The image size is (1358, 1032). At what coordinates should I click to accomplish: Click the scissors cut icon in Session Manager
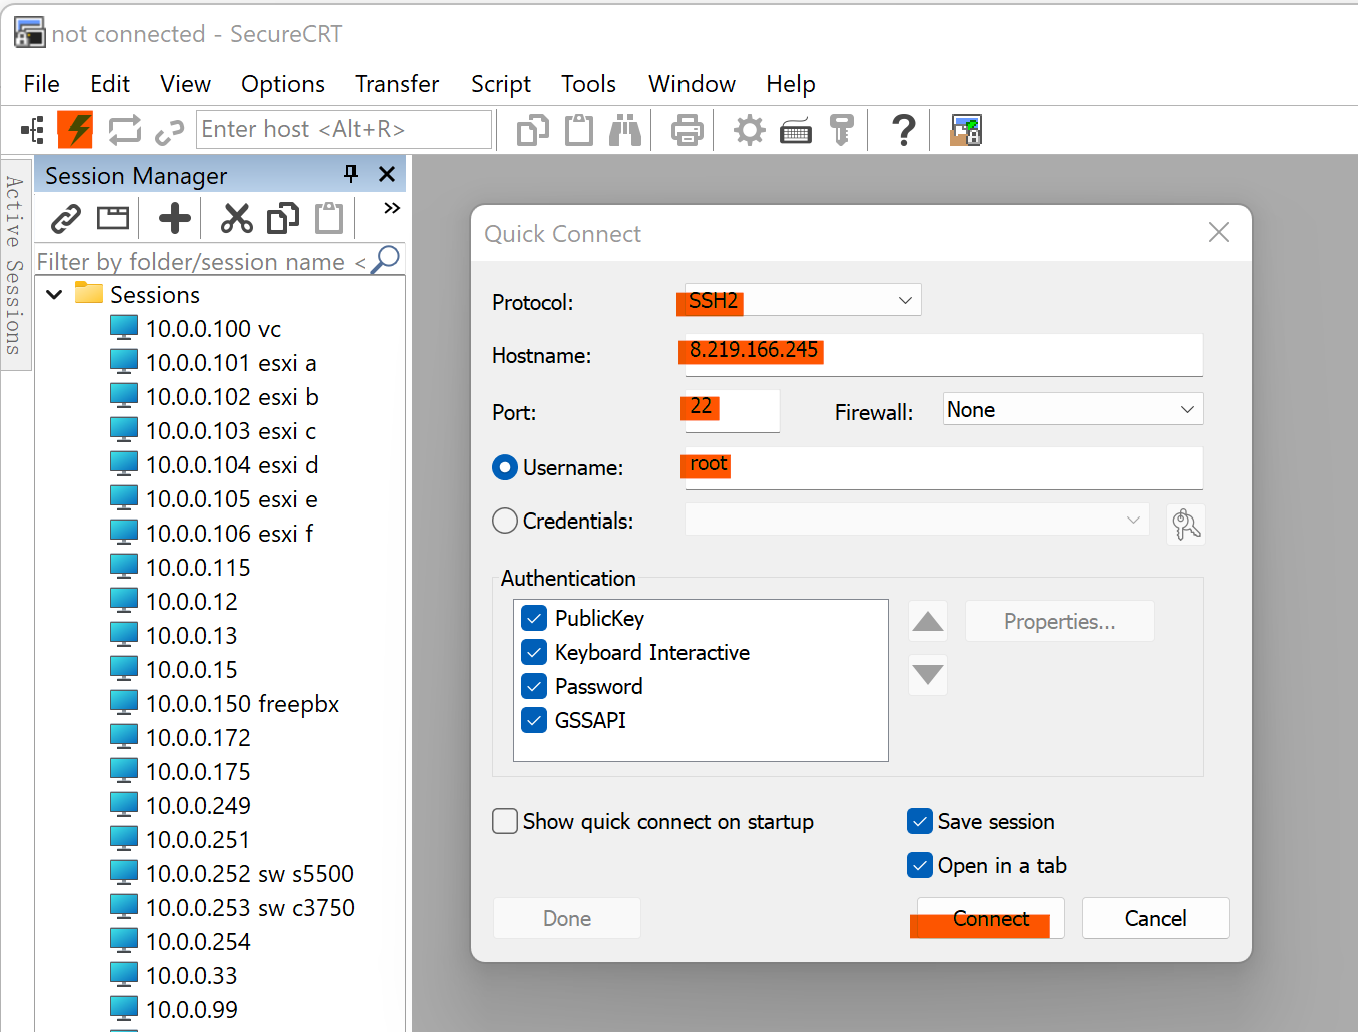[236, 217]
